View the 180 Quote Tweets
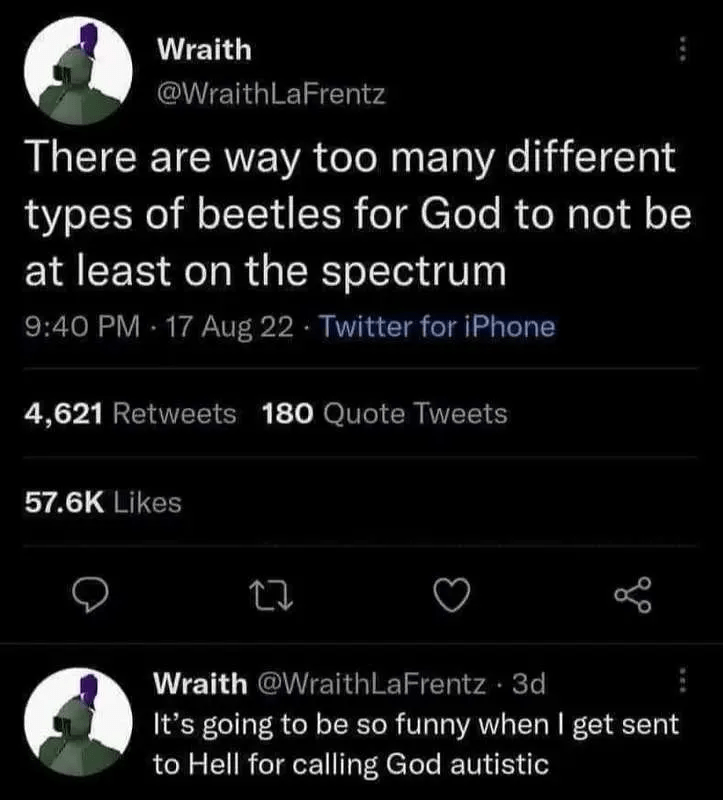723x800 pixels. (x=384, y=413)
